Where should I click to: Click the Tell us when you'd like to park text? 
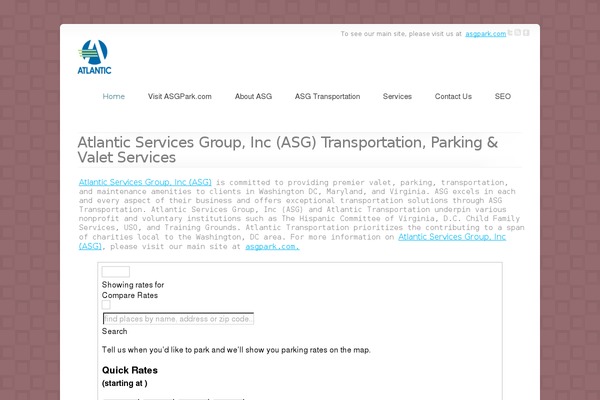point(236,350)
